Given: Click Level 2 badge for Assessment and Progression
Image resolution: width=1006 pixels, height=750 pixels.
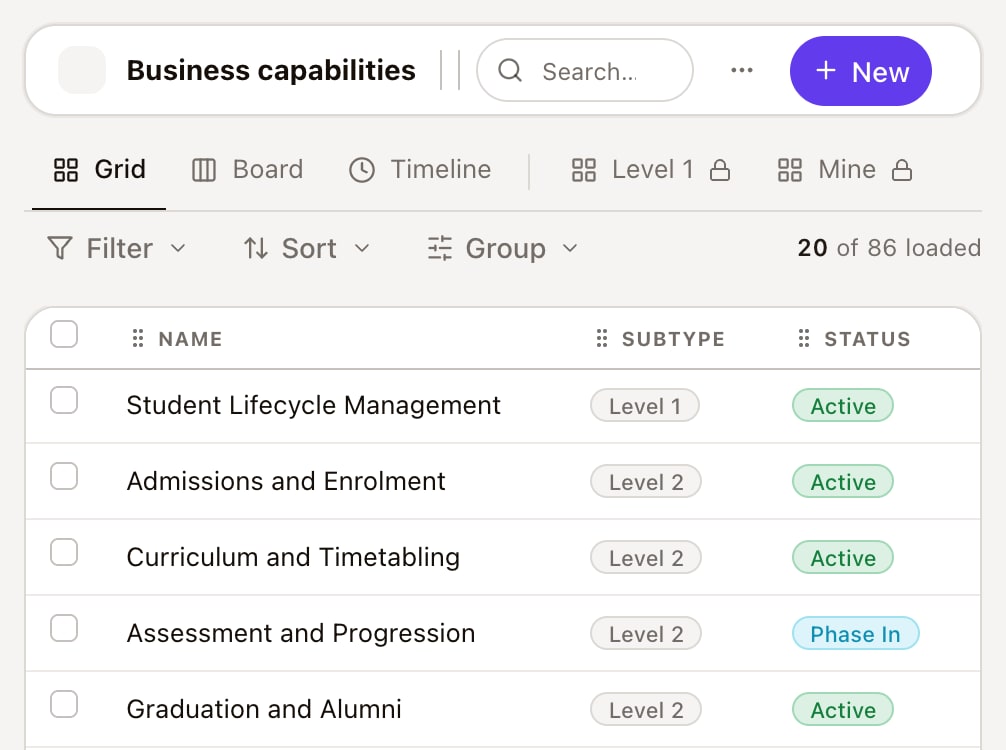Looking at the screenshot, I should (x=646, y=633).
